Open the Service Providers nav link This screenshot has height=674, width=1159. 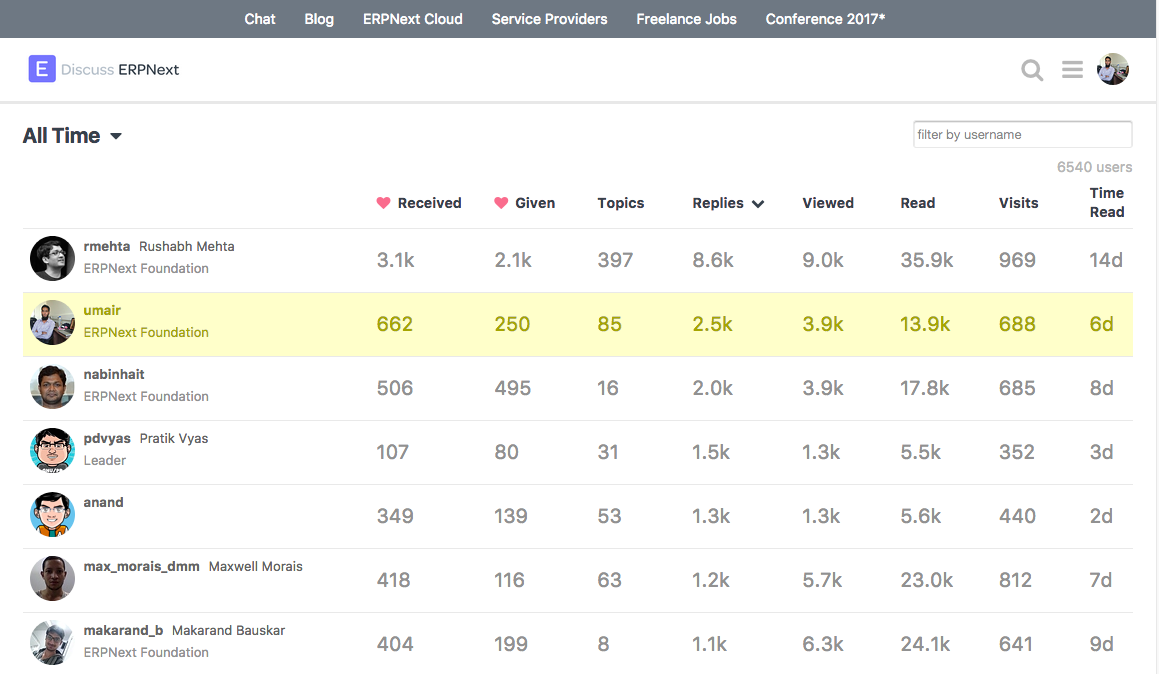[x=549, y=19]
